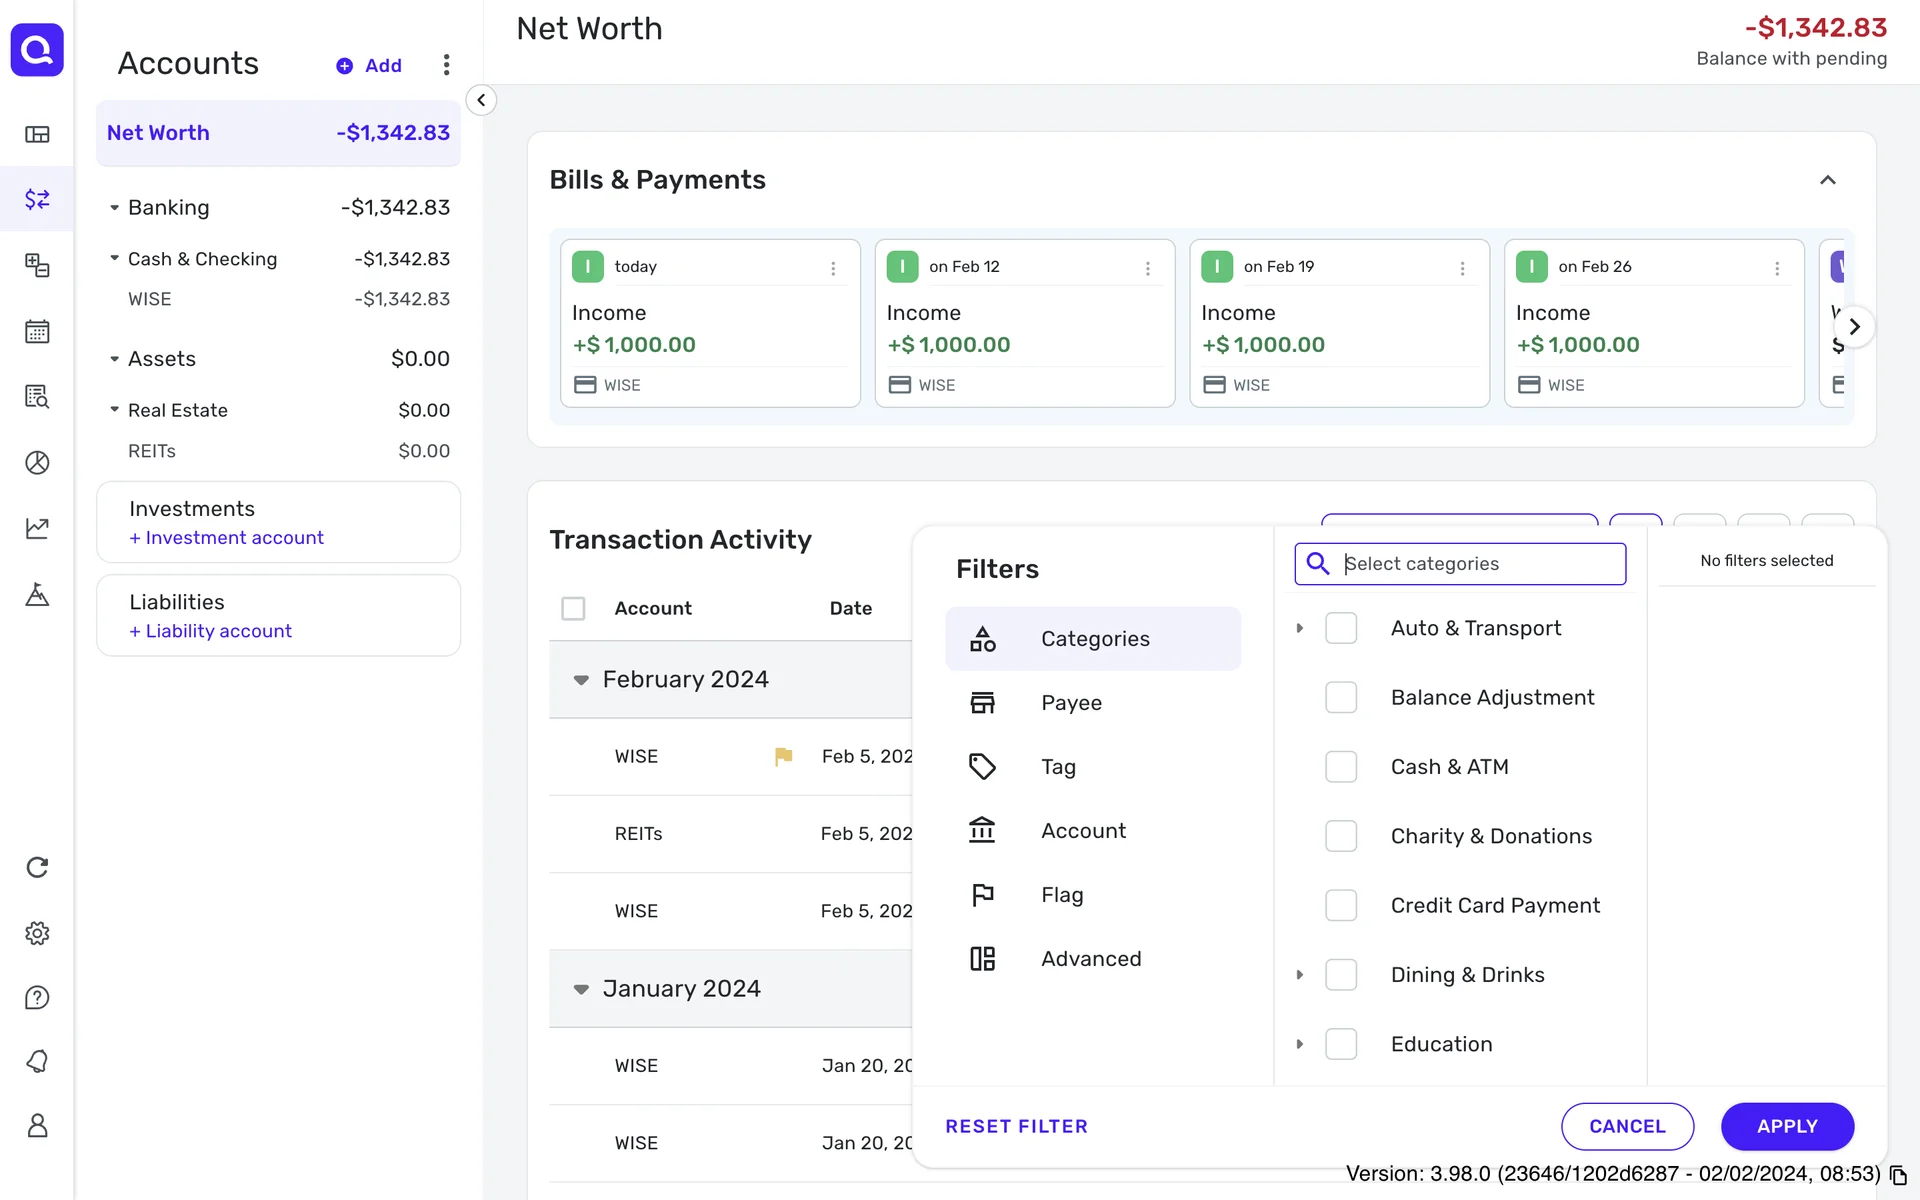Tick the Cash & ATM checkbox

1340,767
